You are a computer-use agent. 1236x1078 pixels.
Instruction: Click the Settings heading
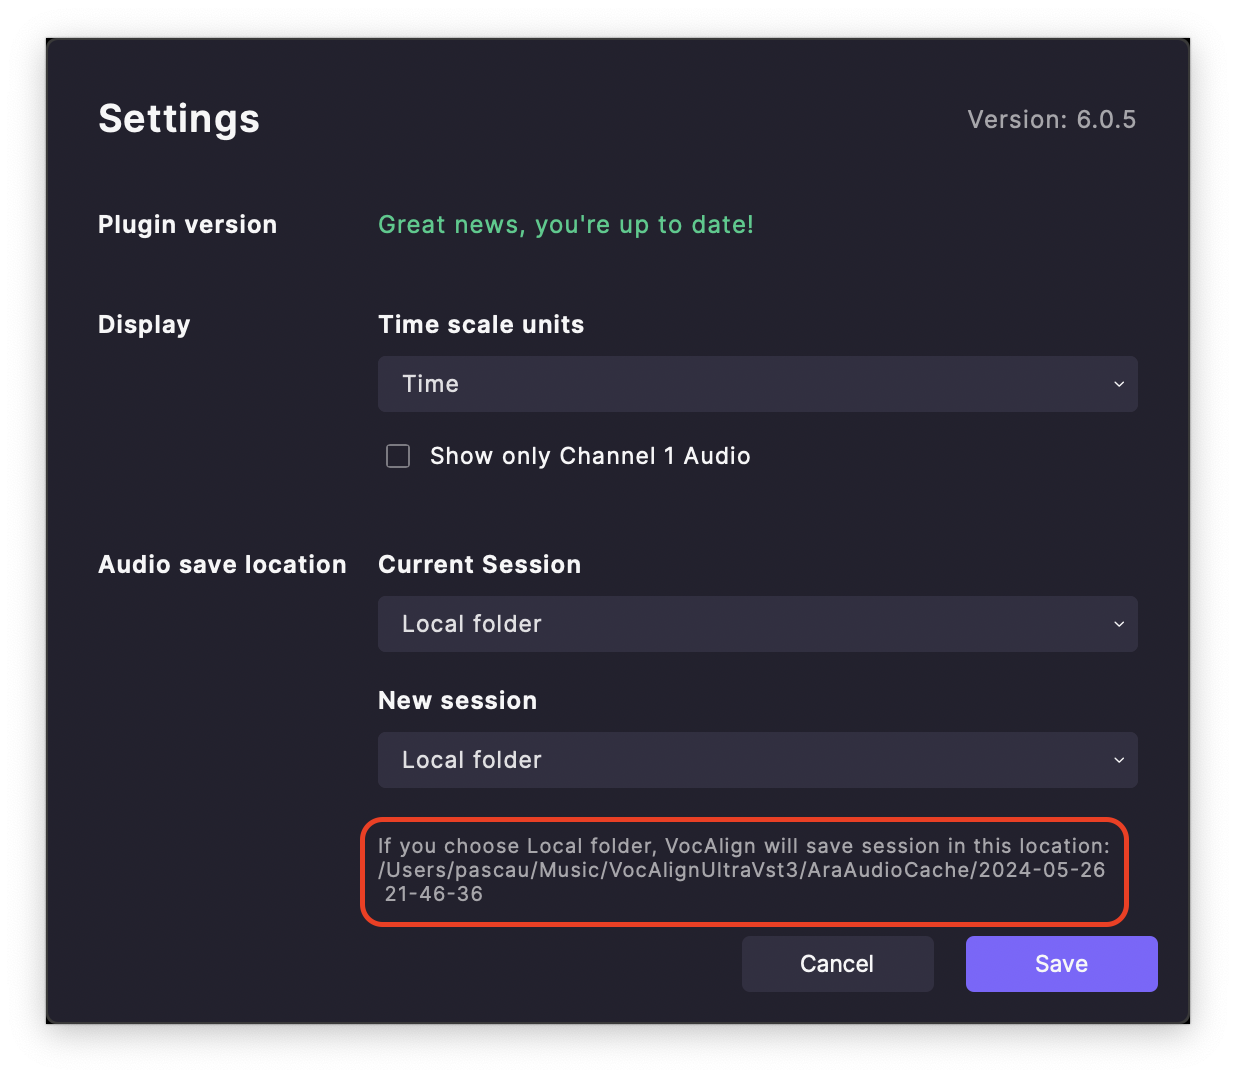tap(179, 119)
